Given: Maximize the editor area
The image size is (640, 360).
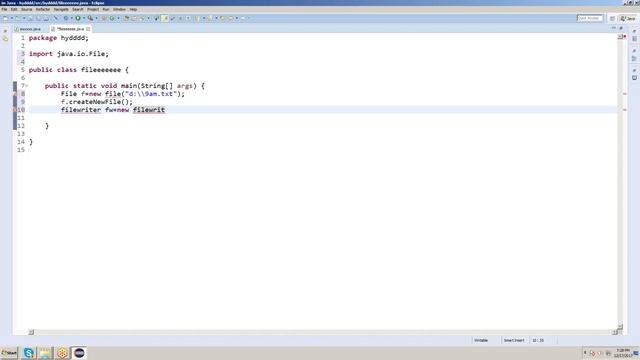Looking at the screenshot, I should coord(621,28).
